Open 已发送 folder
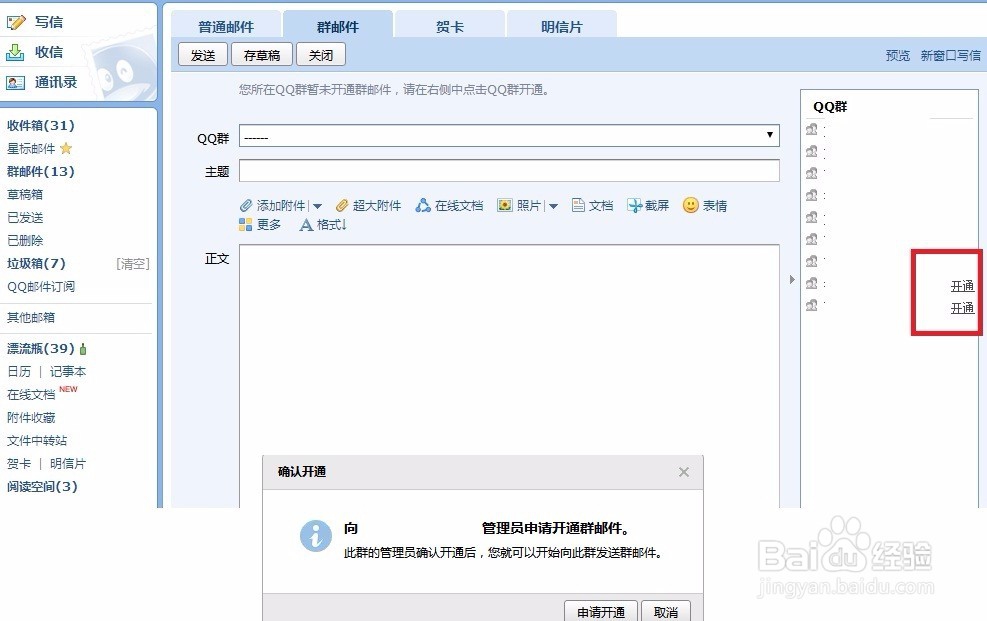Screen dimensions: 987x621 coord(25,218)
